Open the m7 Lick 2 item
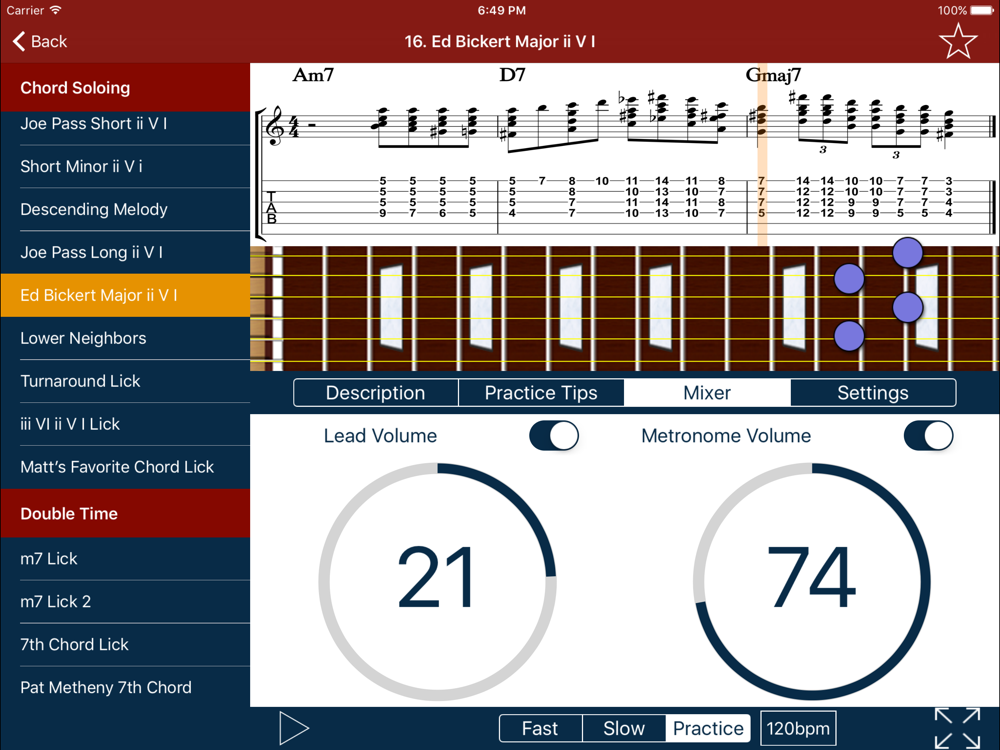 click(125, 601)
